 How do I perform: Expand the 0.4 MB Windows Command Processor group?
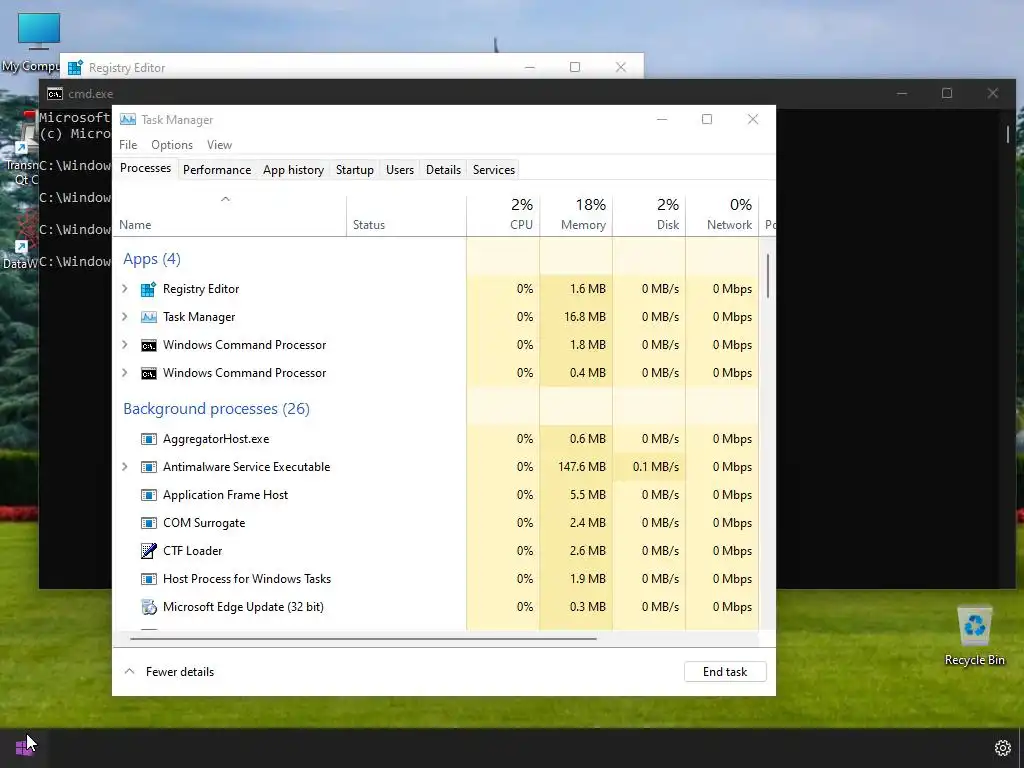125,373
